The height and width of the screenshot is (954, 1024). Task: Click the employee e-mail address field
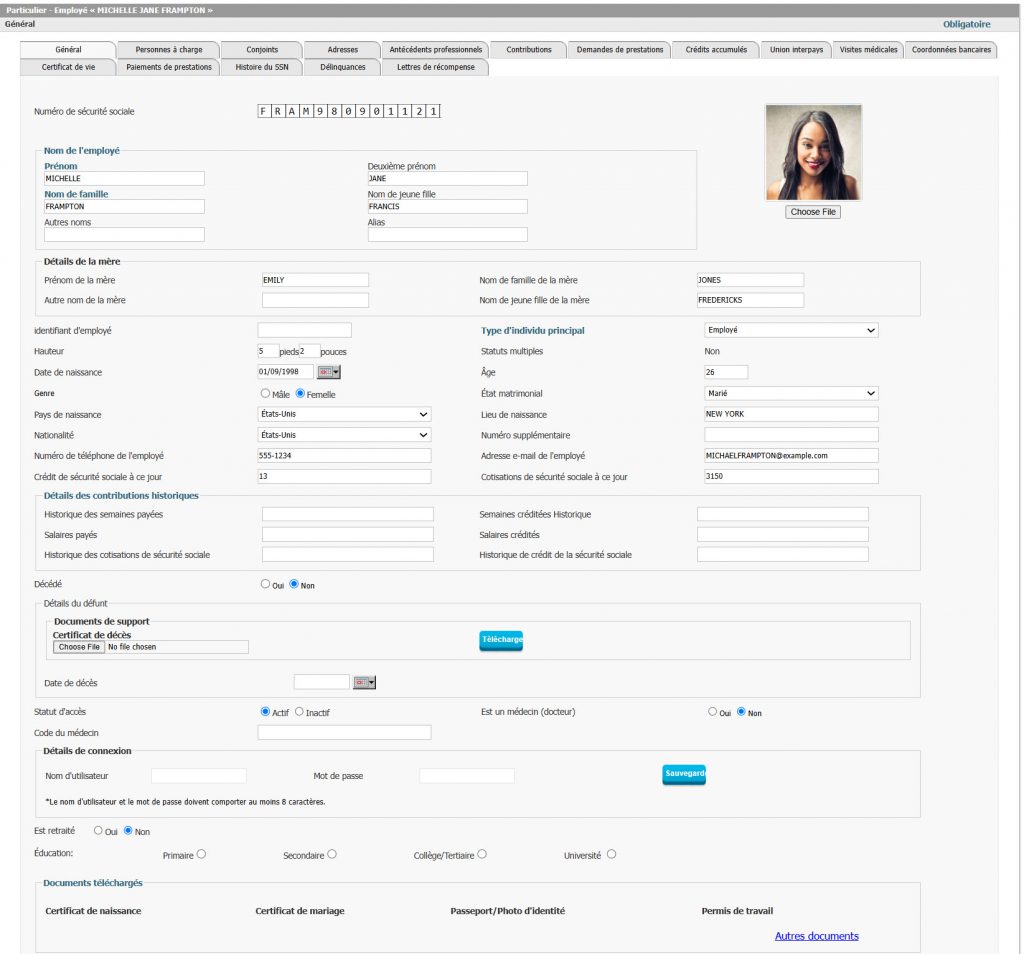click(x=791, y=456)
